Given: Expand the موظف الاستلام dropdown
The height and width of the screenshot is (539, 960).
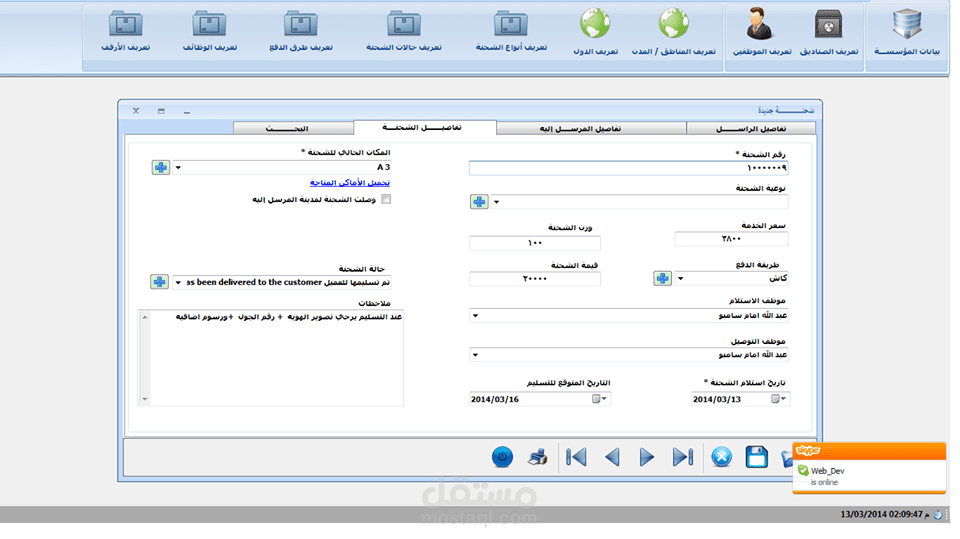Looking at the screenshot, I should point(475,316).
